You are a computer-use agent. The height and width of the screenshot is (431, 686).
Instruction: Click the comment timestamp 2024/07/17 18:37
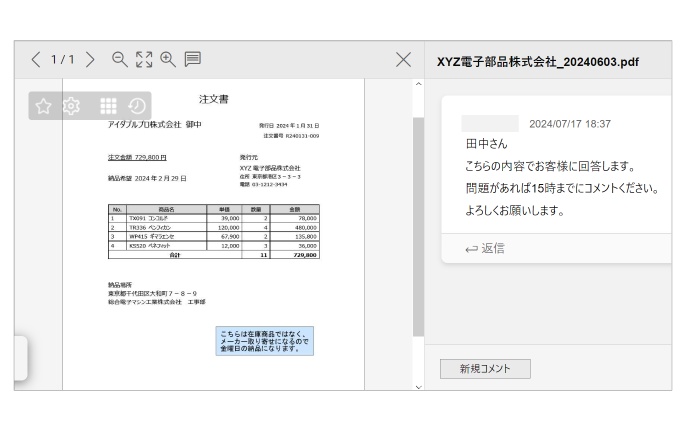tap(570, 124)
